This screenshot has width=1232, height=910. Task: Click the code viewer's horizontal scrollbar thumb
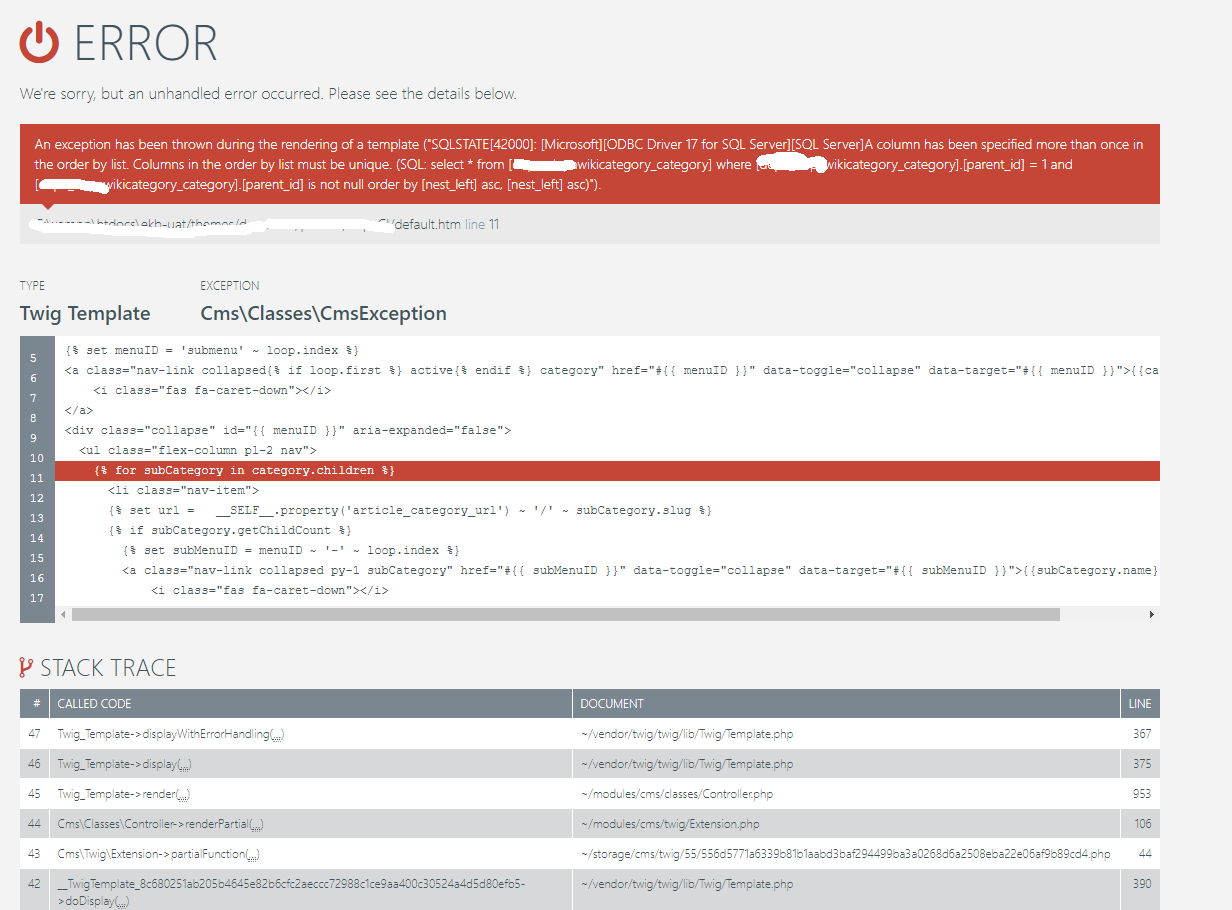(565, 614)
